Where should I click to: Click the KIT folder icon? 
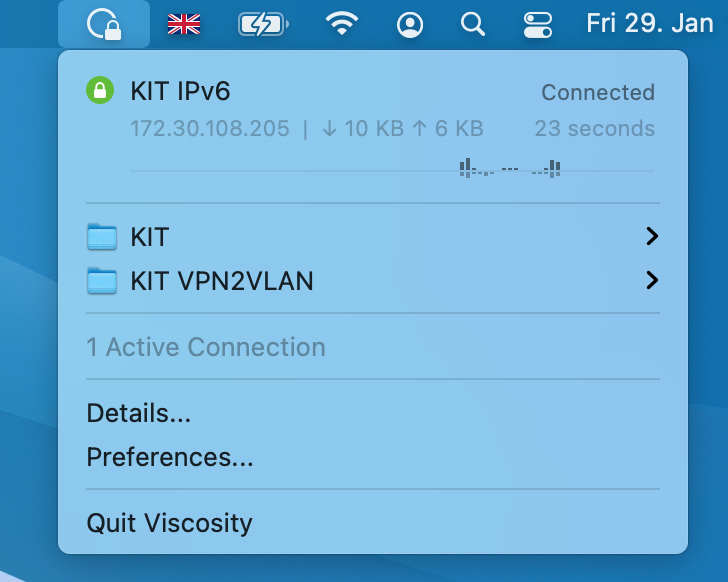(x=102, y=237)
